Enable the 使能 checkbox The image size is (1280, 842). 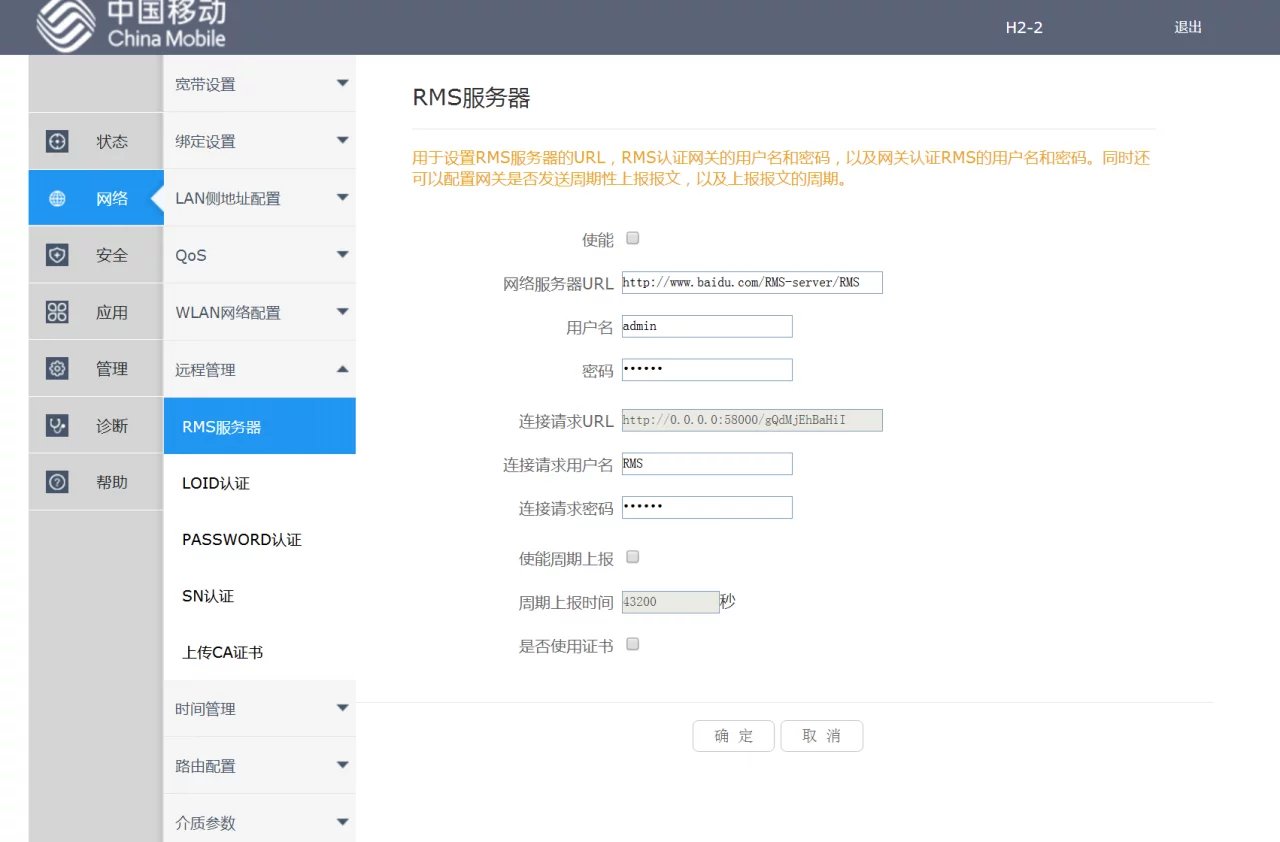(x=632, y=238)
